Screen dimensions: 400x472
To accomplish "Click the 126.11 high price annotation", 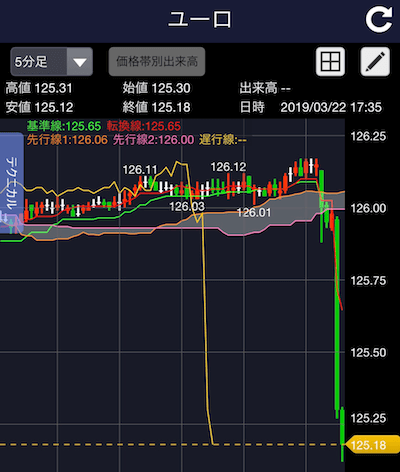I will 140,170.
